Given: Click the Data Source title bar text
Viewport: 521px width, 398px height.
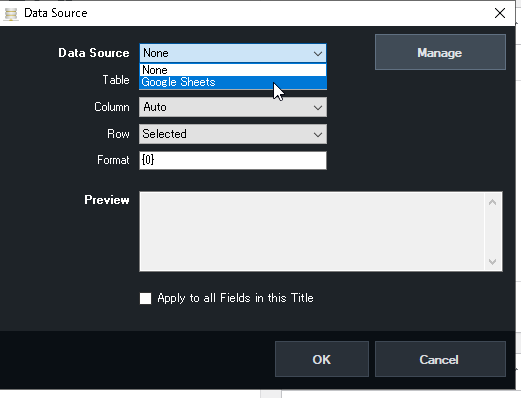Looking at the screenshot, I should pyautogui.click(x=56, y=13).
